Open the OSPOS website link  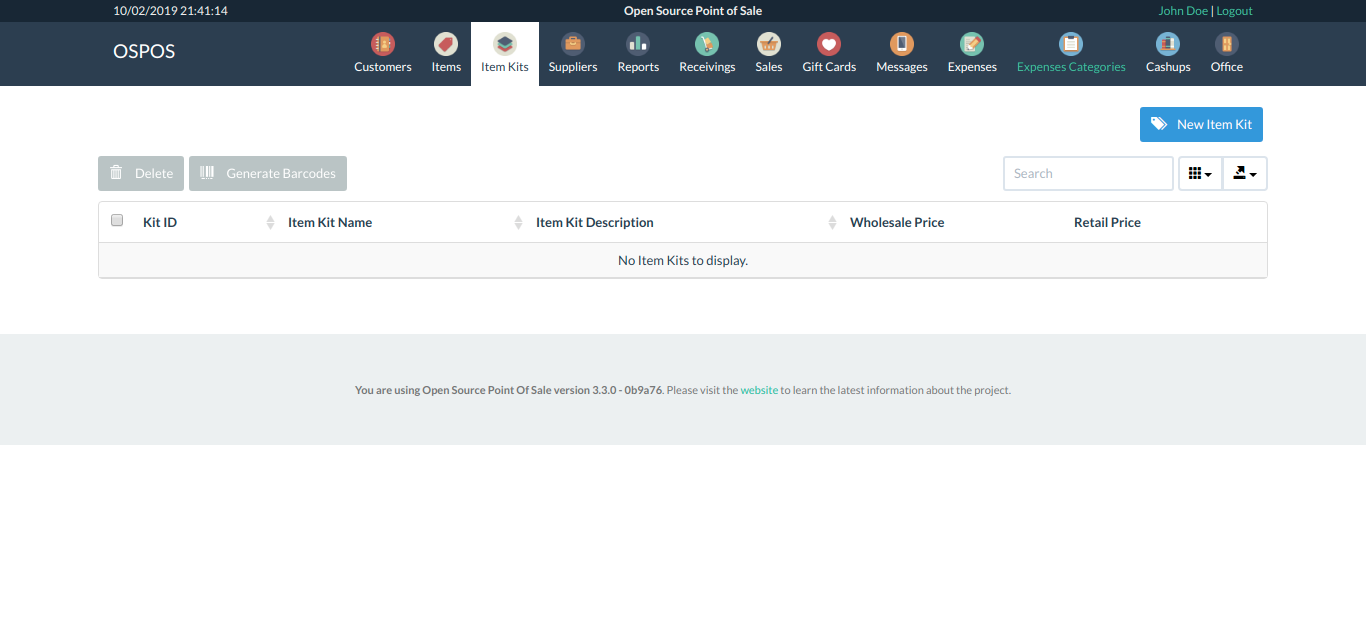pyautogui.click(x=758, y=389)
